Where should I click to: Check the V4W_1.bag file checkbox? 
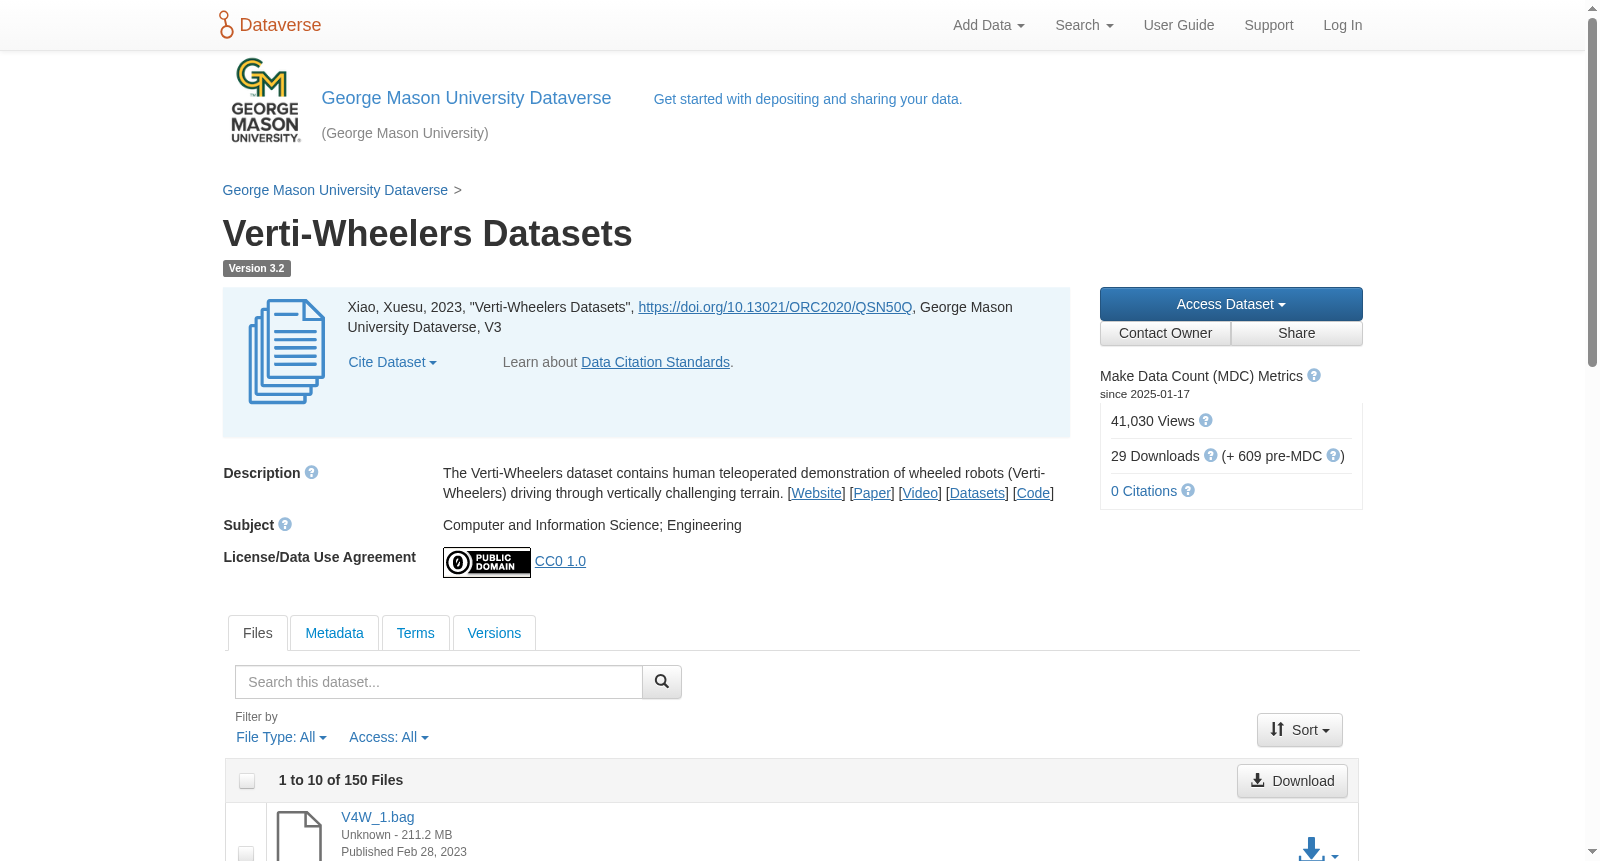[x=246, y=853]
